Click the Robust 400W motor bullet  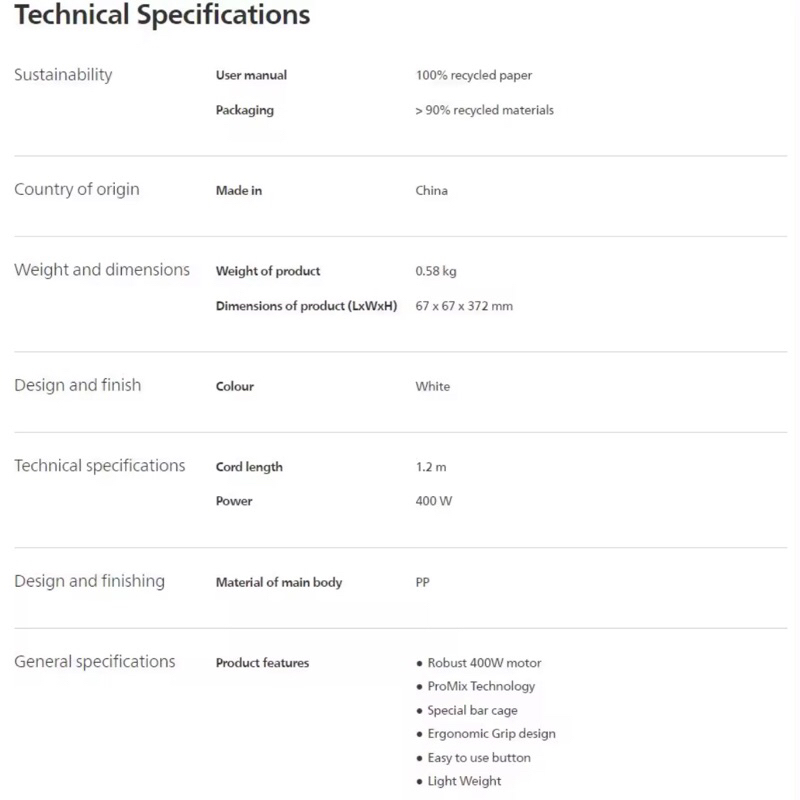point(484,663)
